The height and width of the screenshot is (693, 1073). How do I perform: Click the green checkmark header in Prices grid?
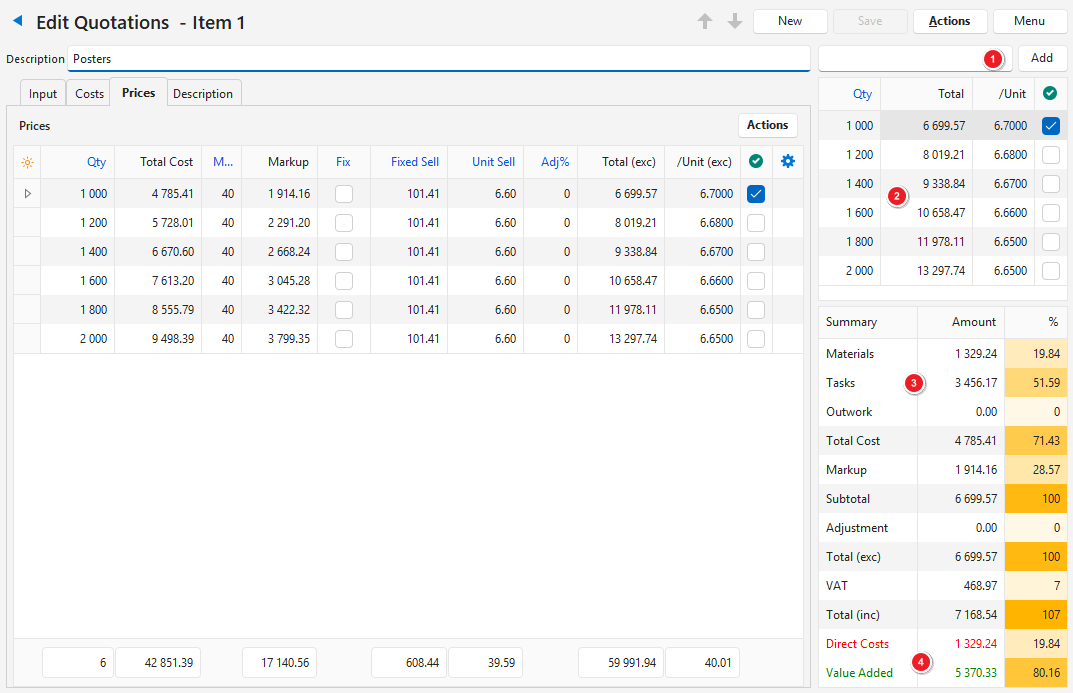tap(756, 161)
